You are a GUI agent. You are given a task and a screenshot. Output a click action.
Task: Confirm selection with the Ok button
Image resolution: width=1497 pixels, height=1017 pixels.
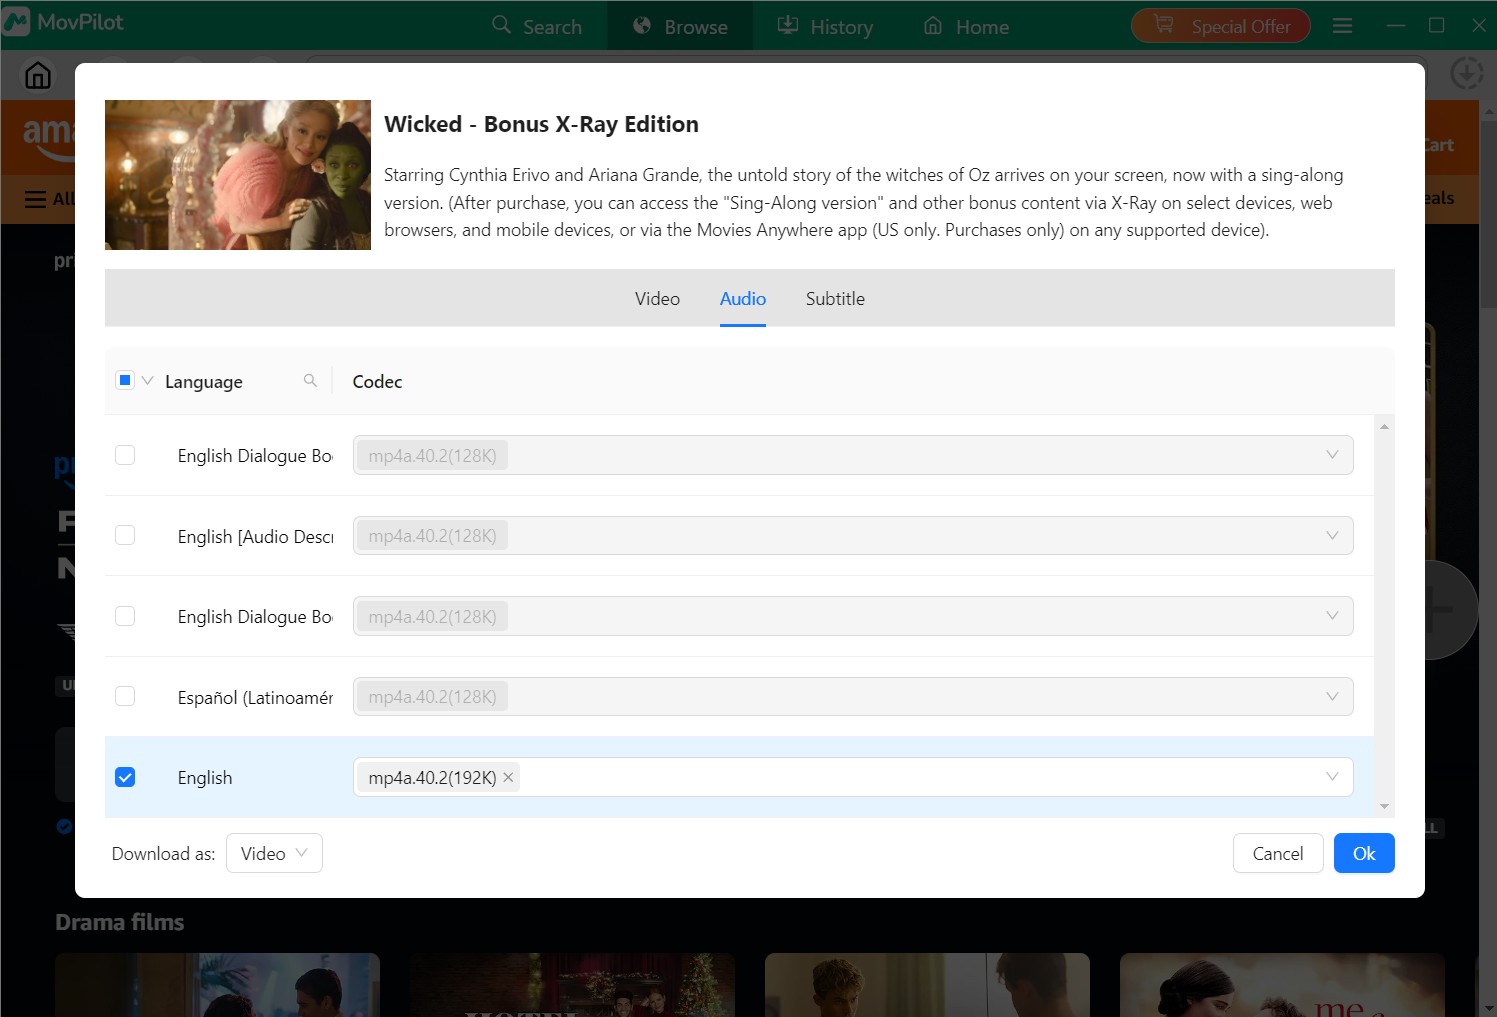(x=1363, y=853)
